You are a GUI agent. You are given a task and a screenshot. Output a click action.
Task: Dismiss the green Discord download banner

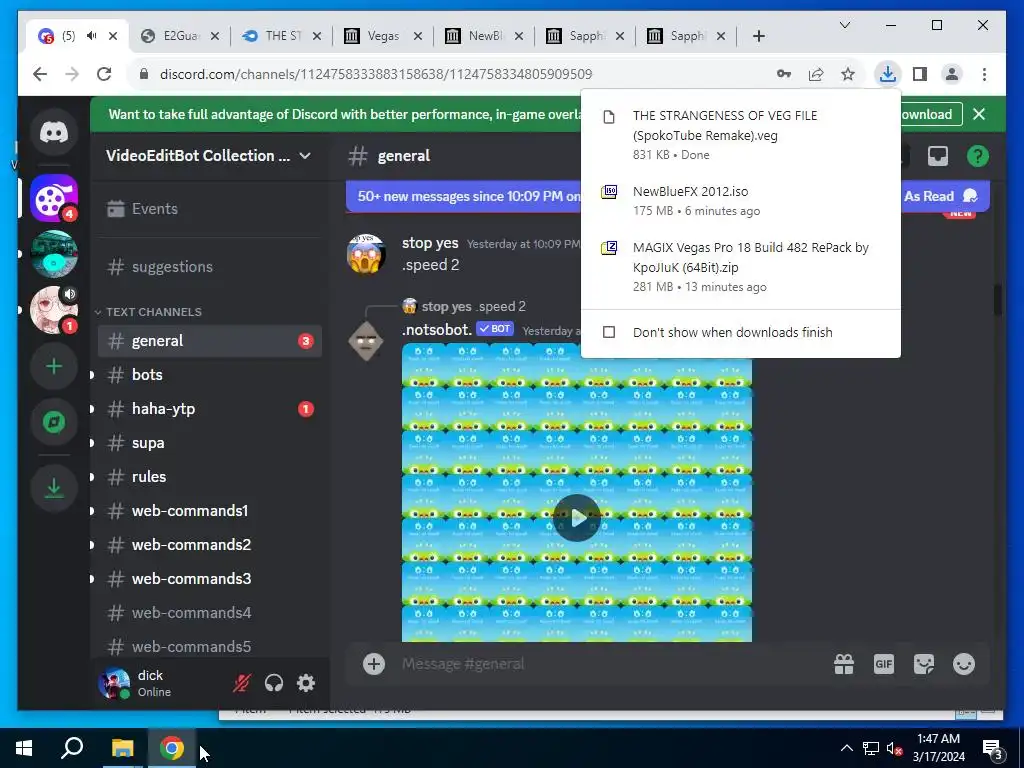point(979,114)
